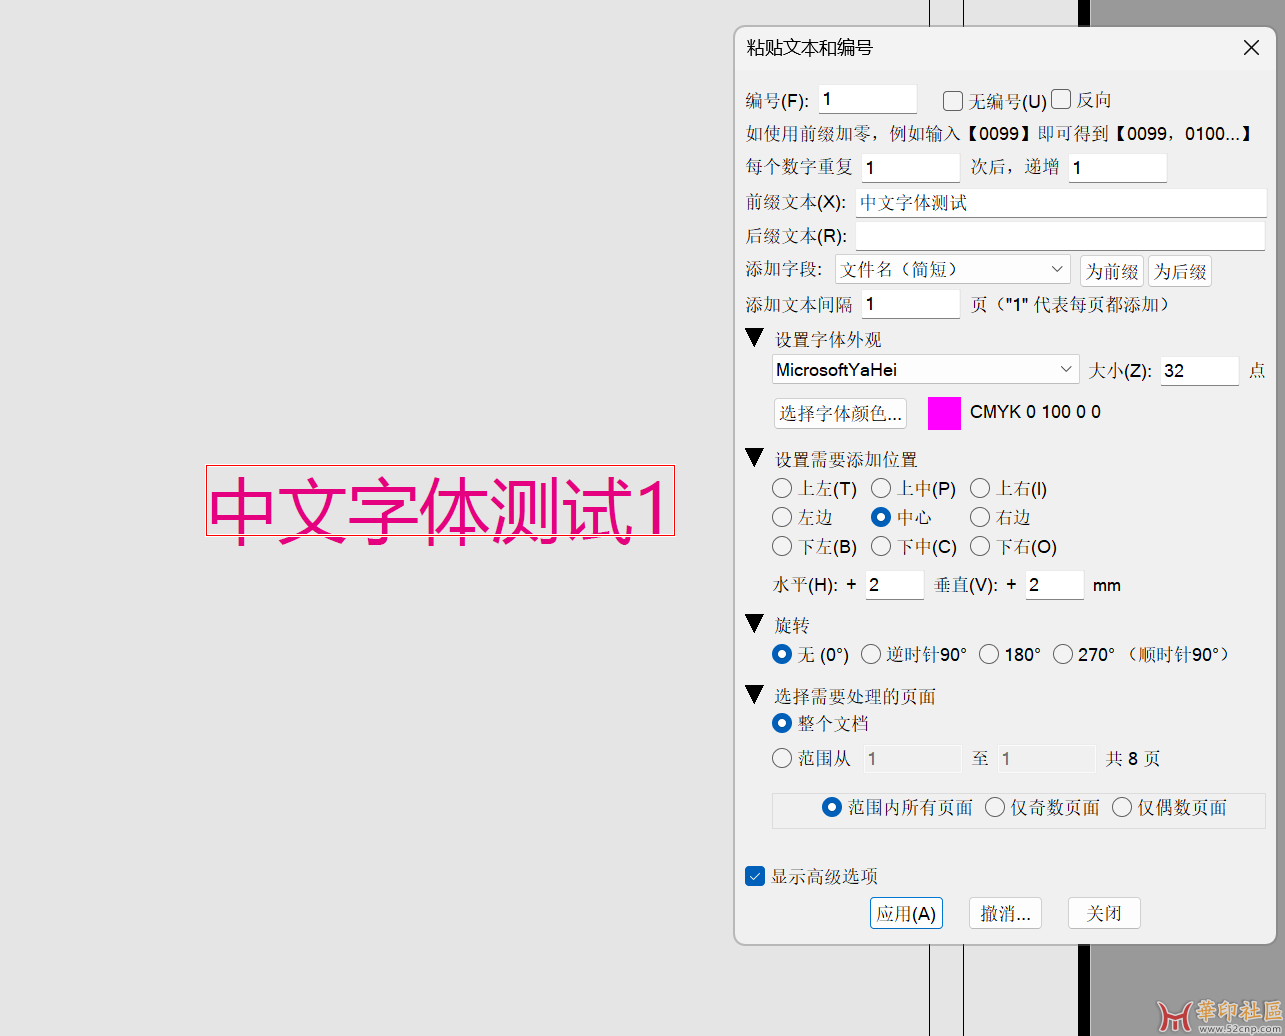Click the 前缀文本 input field
The image size is (1285, 1036).
tap(1060, 203)
